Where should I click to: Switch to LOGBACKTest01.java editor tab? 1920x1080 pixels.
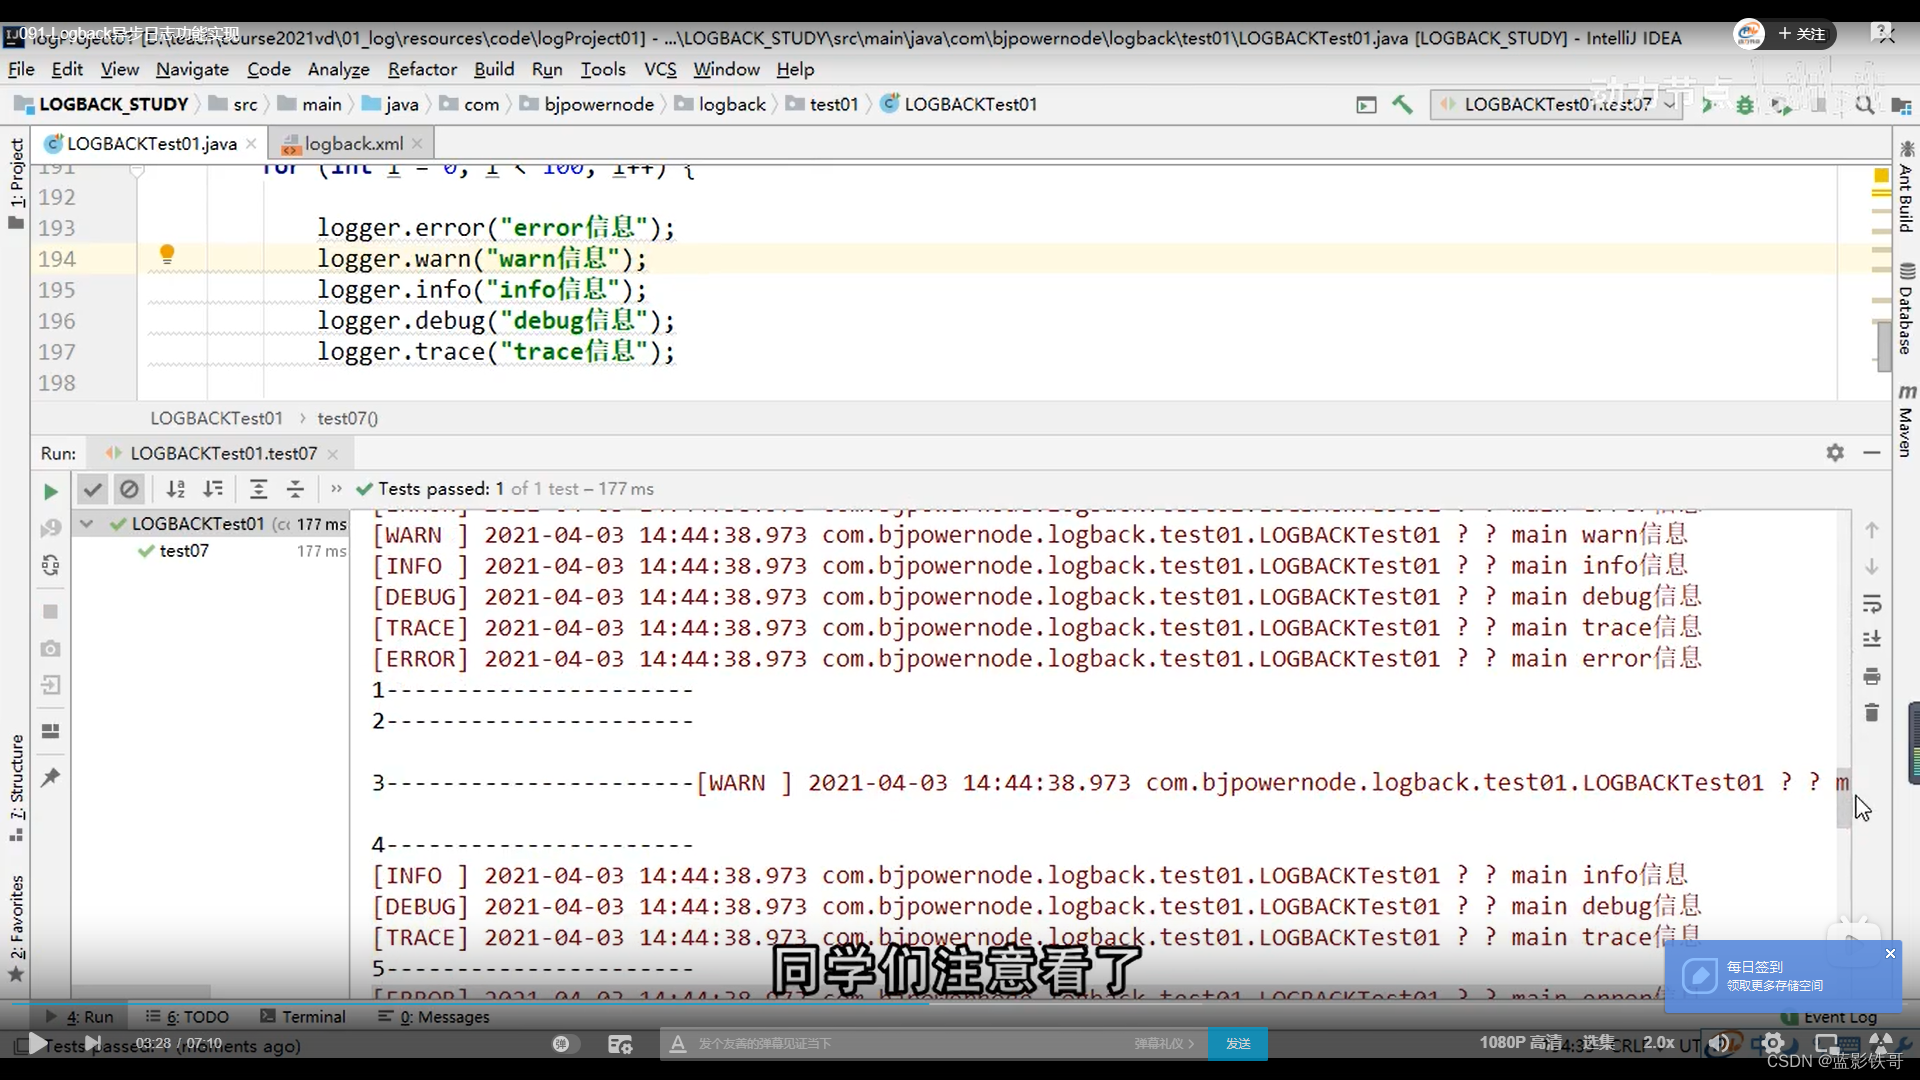click(x=151, y=144)
